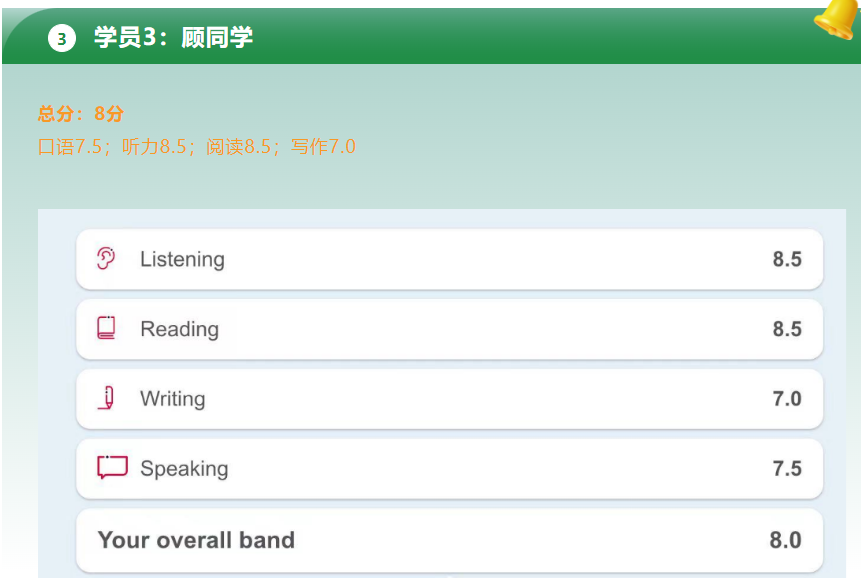Select the Reading score row
Screen dimensions: 861x578
[x=449, y=329]
